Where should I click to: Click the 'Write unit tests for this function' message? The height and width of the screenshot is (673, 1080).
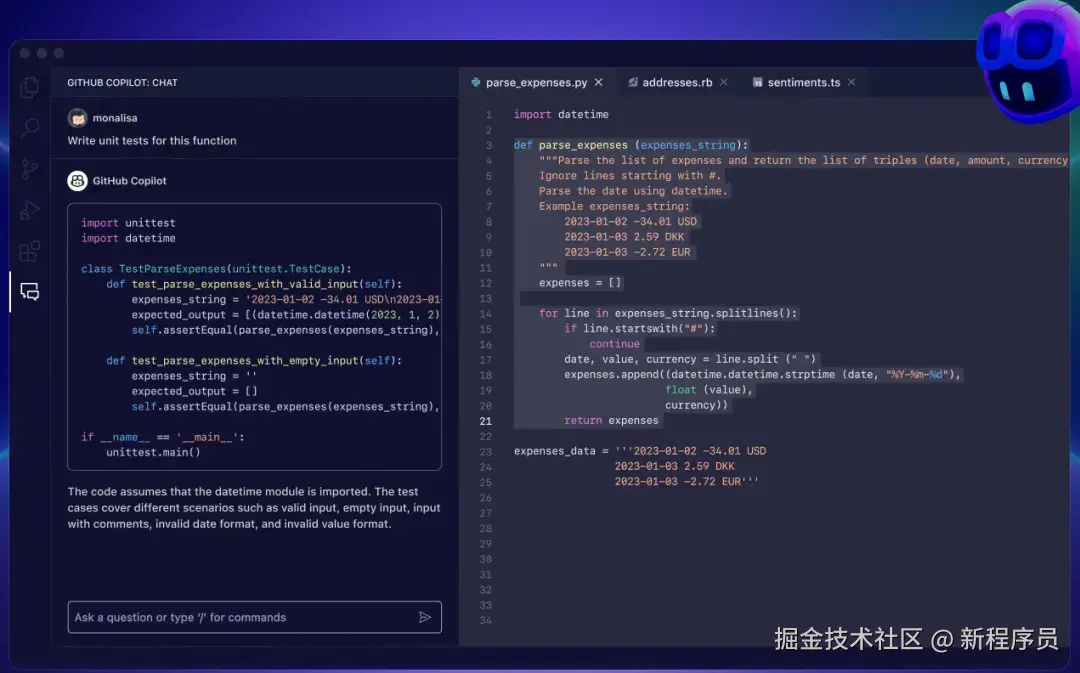pos(152,141)
